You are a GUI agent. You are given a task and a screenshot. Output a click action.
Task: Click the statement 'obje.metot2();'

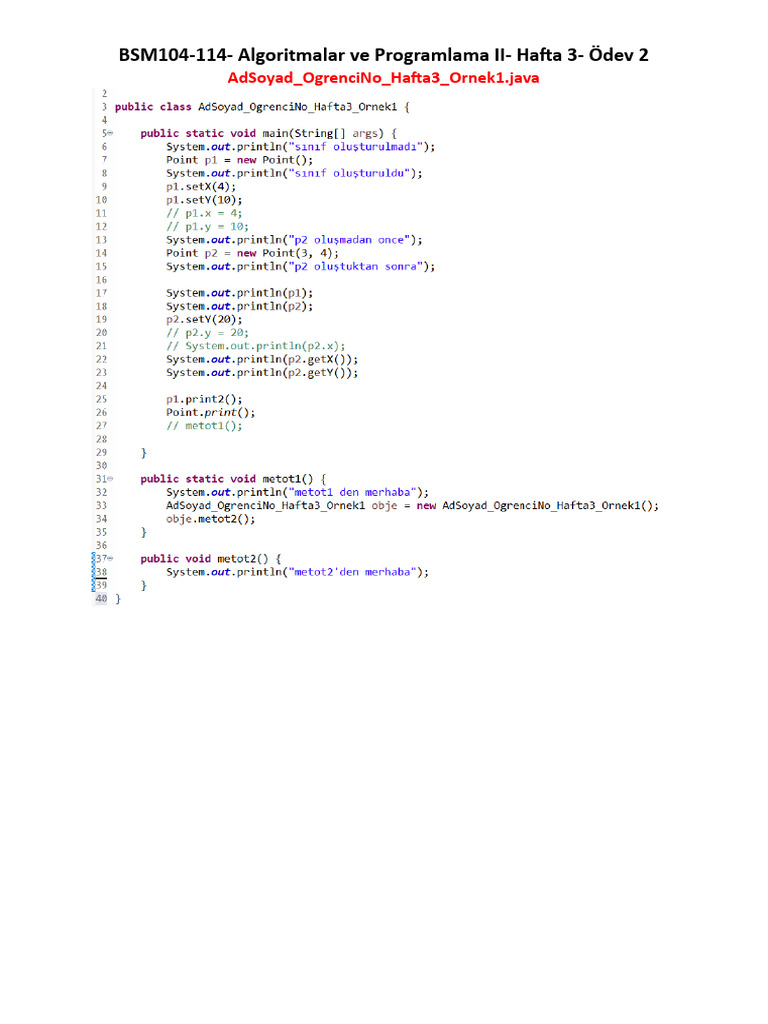coord(210,519)
